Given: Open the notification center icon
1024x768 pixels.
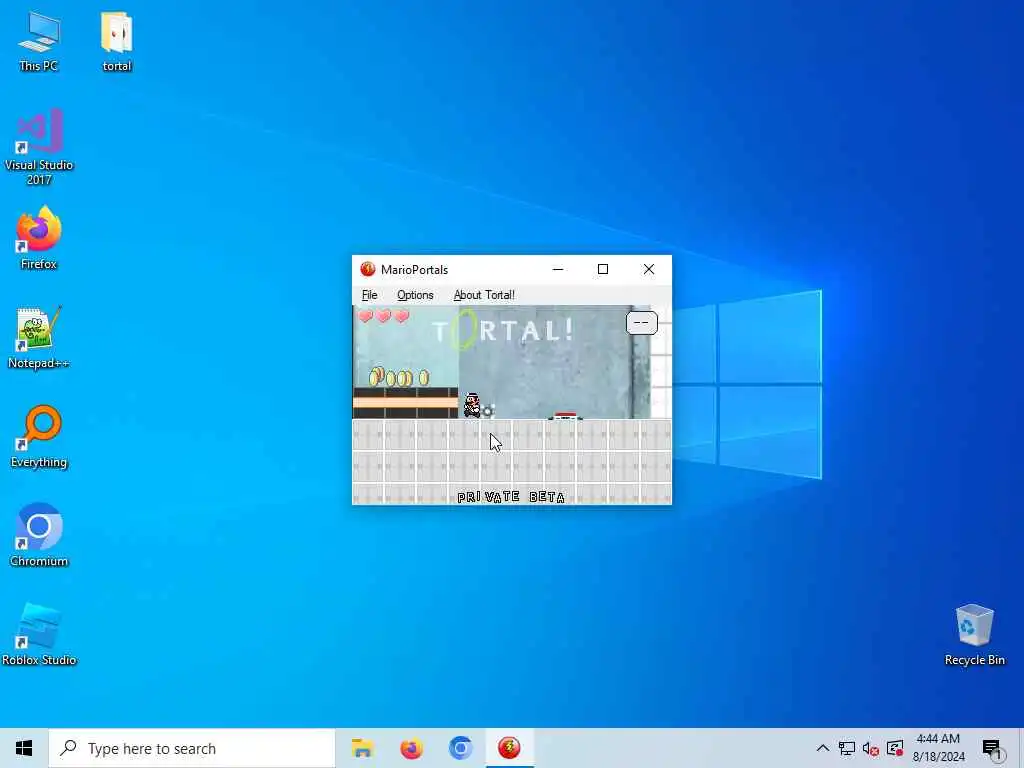Looking at the screenshot, I should point(992,748).
